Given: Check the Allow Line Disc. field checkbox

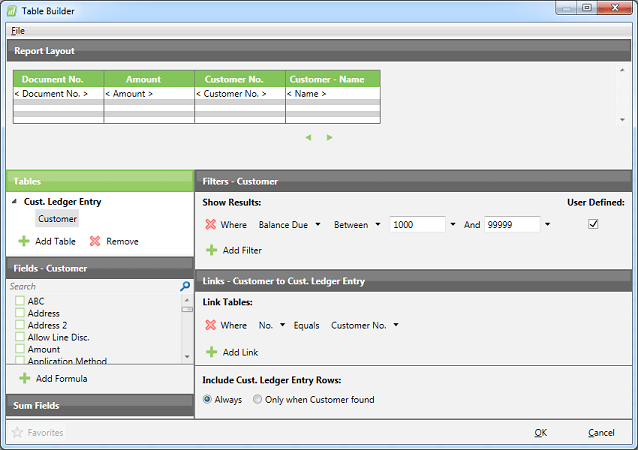Looking at the screenshot, I should pyautogui.click(x=20, y=337).
